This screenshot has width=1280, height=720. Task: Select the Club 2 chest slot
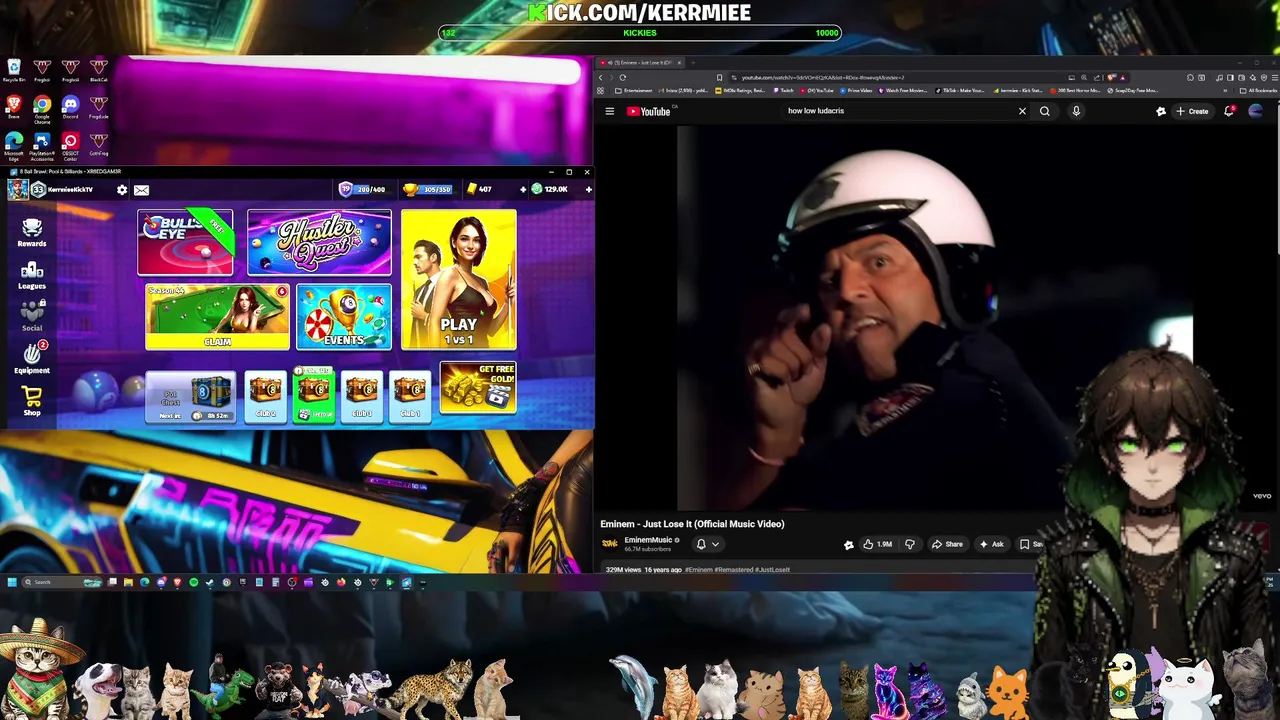[265, 397]
